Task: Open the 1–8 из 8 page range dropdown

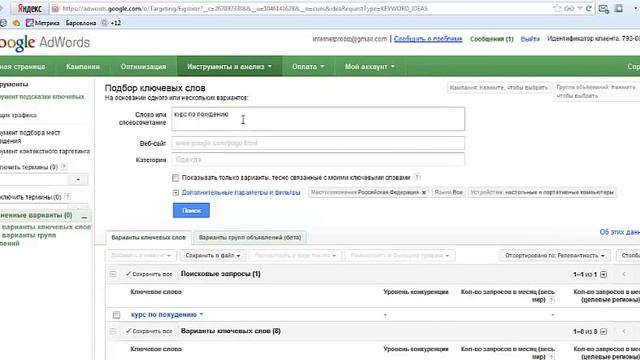Action: 604,331
